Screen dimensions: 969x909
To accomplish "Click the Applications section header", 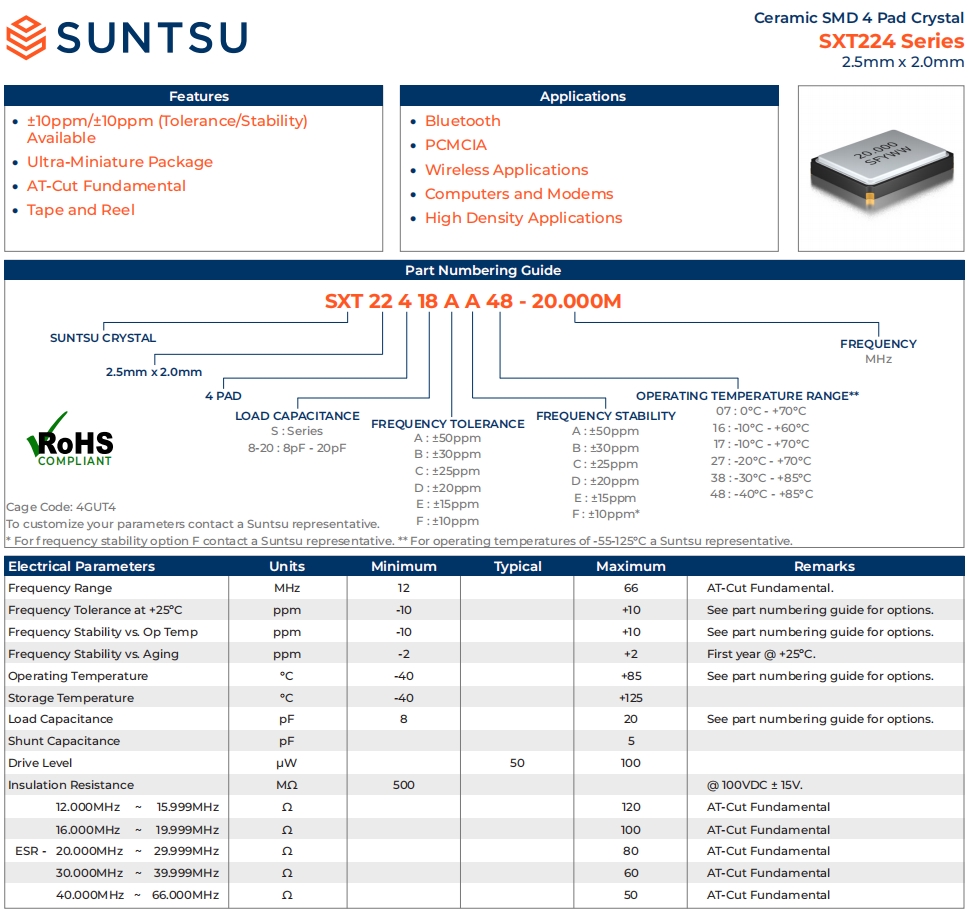I will (x=589, y=96).
